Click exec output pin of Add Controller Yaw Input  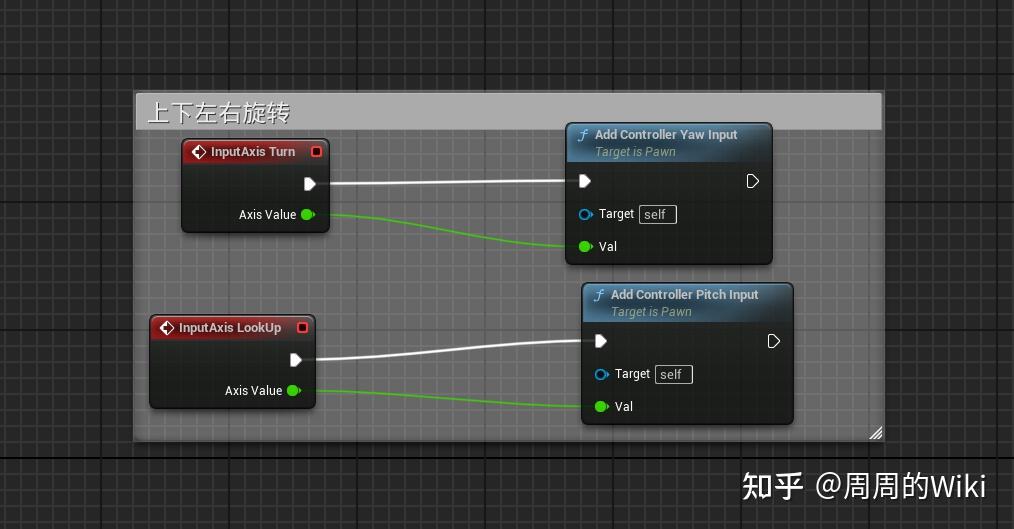[753, 181]
